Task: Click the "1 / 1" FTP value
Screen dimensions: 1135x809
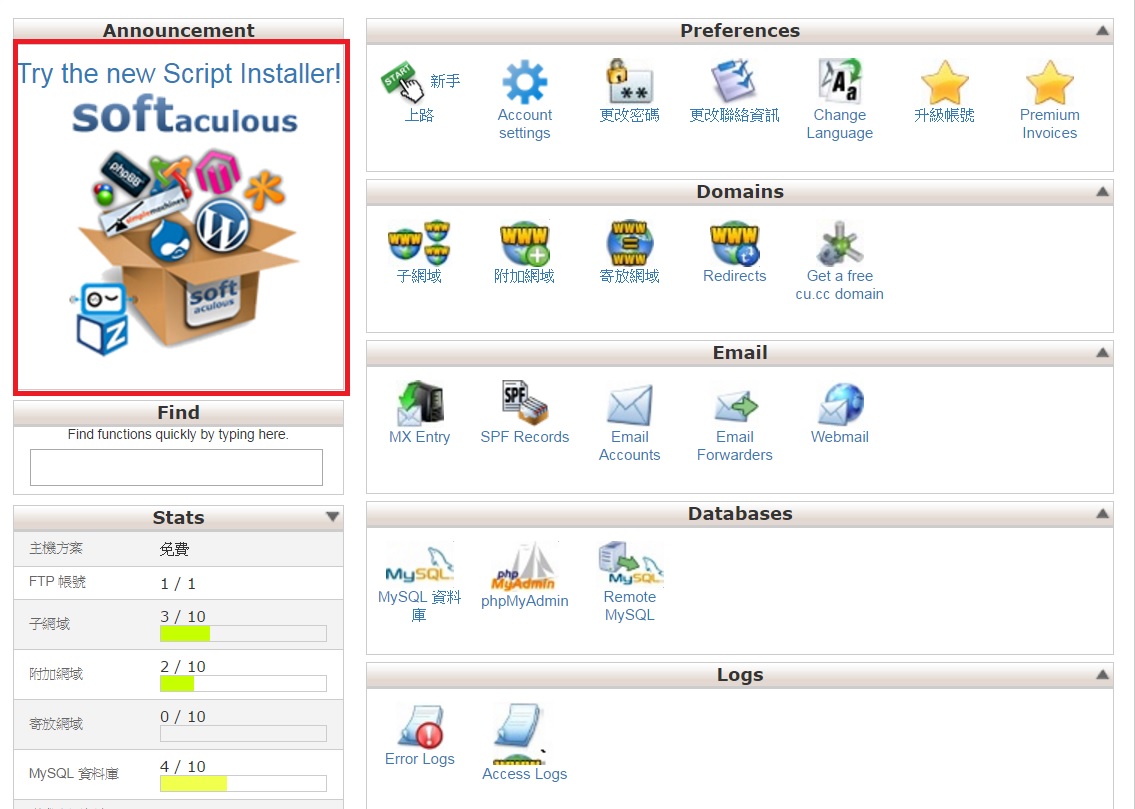Action: coord(178,583)
